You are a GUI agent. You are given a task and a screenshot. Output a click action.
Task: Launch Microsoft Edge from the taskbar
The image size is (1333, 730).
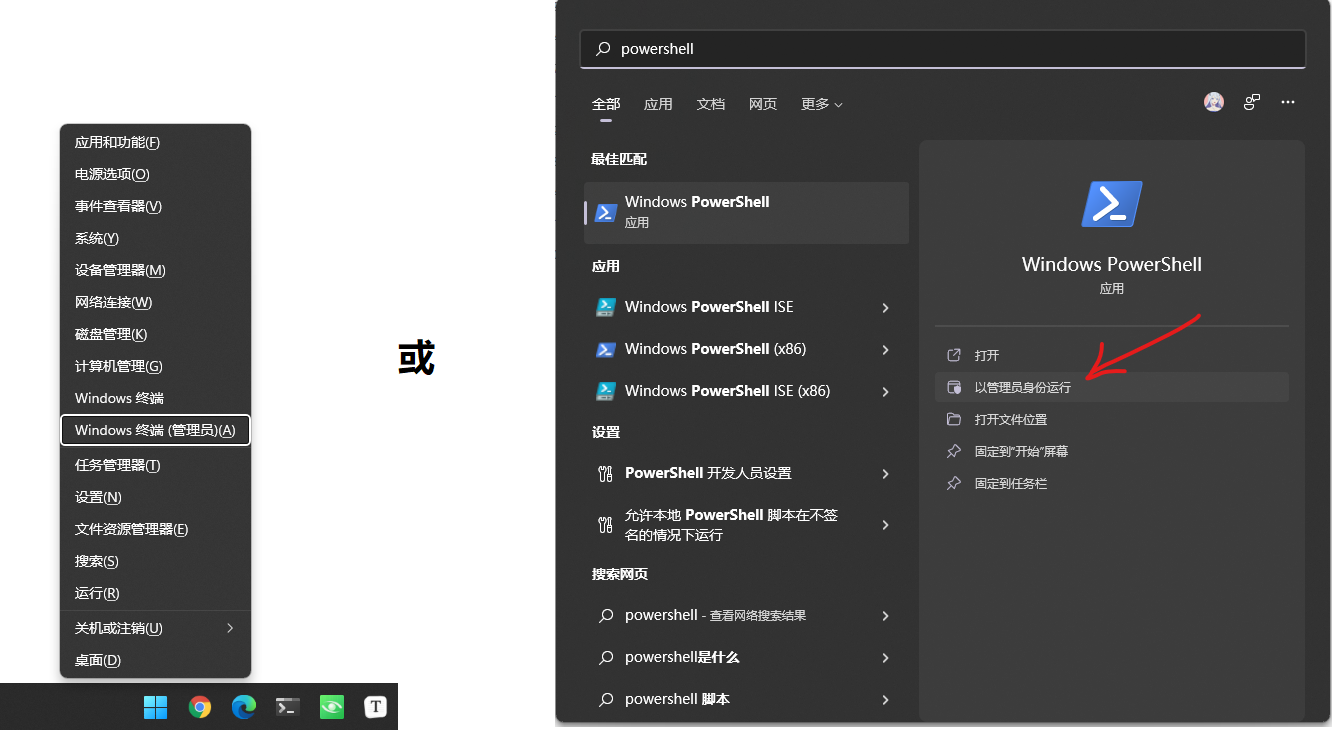(244, 707)
